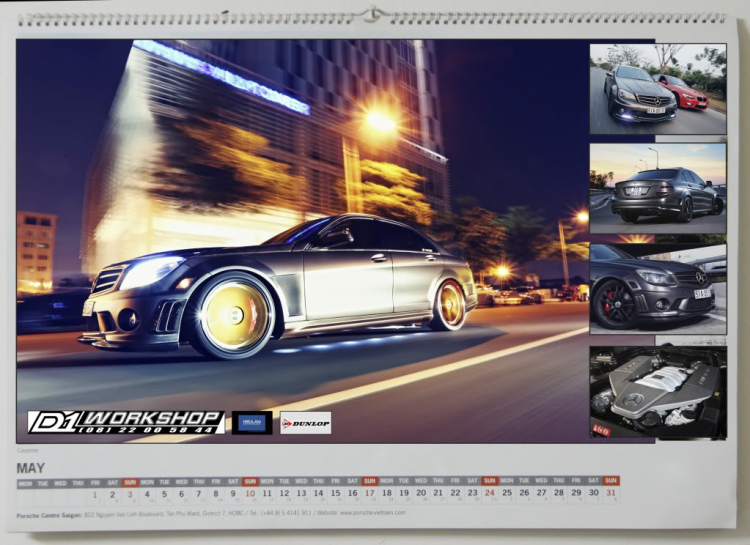Select date 26 on the calendar
The image size is (750, 545).
(x=524, y=492)
